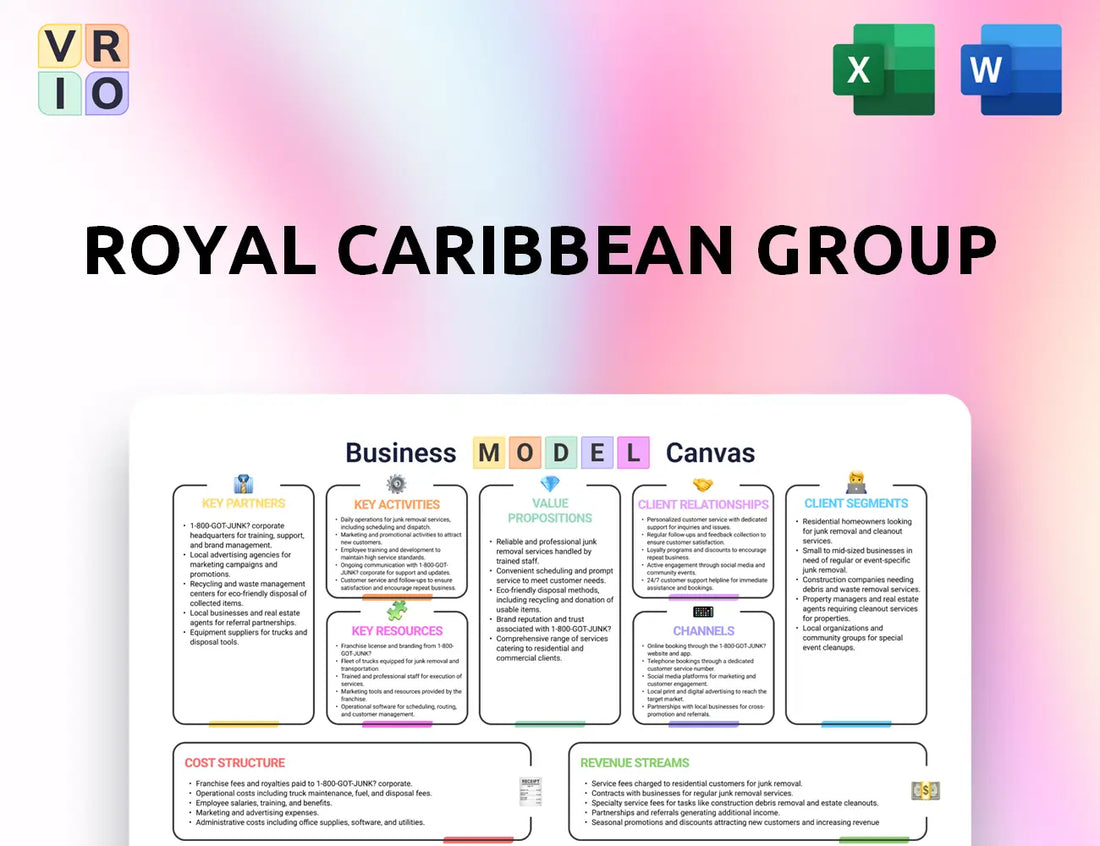This screenshot has height=846, width=1100.
Task: Click 'Employee salaries, training, and benefits' bullet
Action: click(263, 803)
